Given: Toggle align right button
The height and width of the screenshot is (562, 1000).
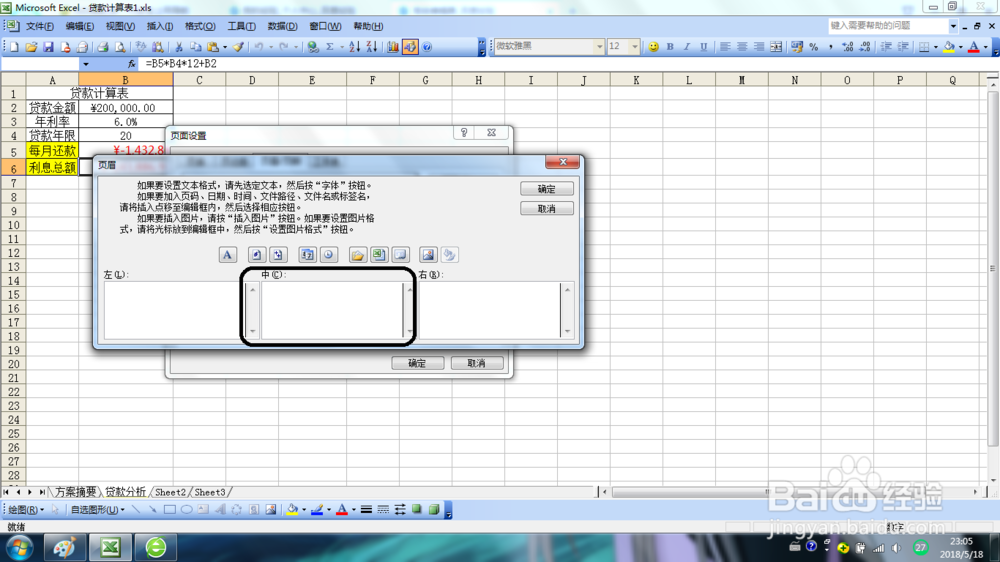Looking at the screenshot, I should pyautogui.click(x=759, y=47).
